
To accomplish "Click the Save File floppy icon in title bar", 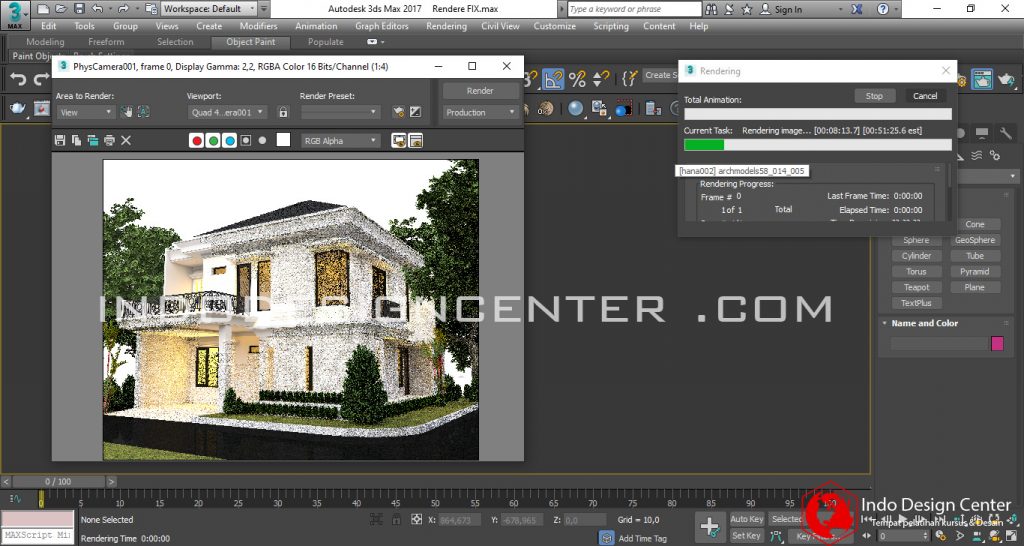I will click(79, 9).
